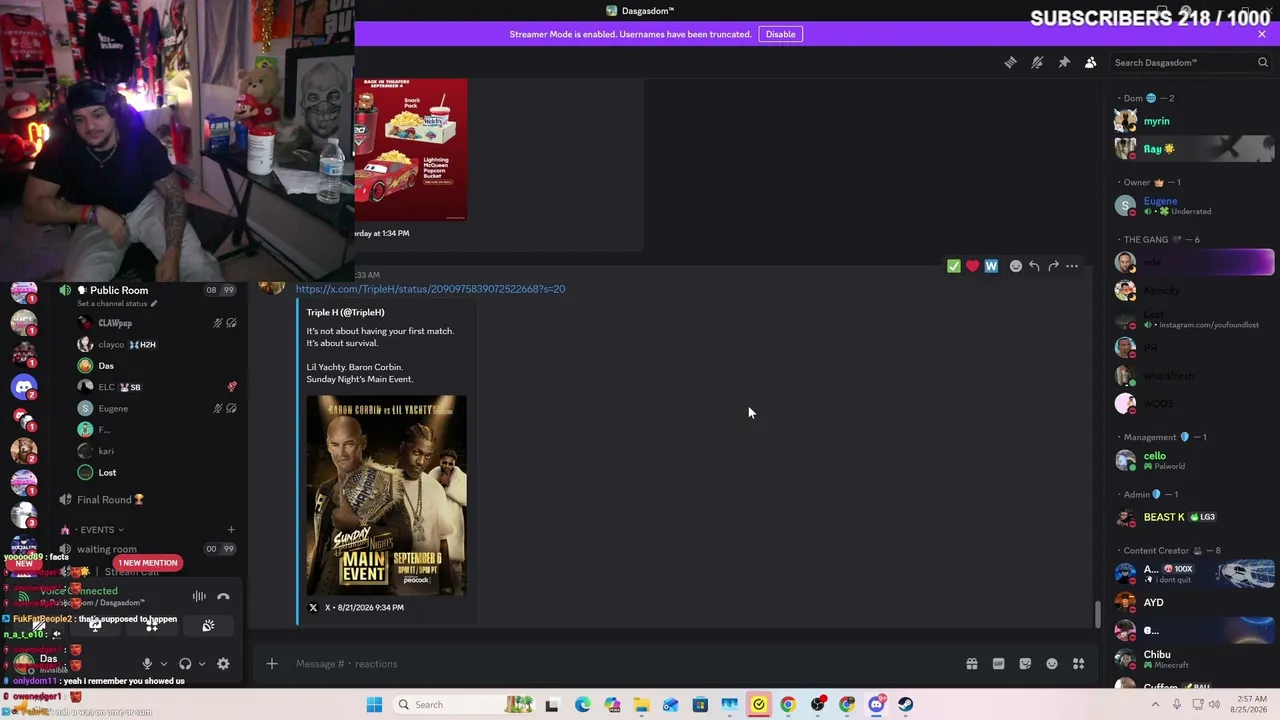Screen dimensions: 1280x720
Task: Open the emoji picker in message bar
Action: (1052, 664)
